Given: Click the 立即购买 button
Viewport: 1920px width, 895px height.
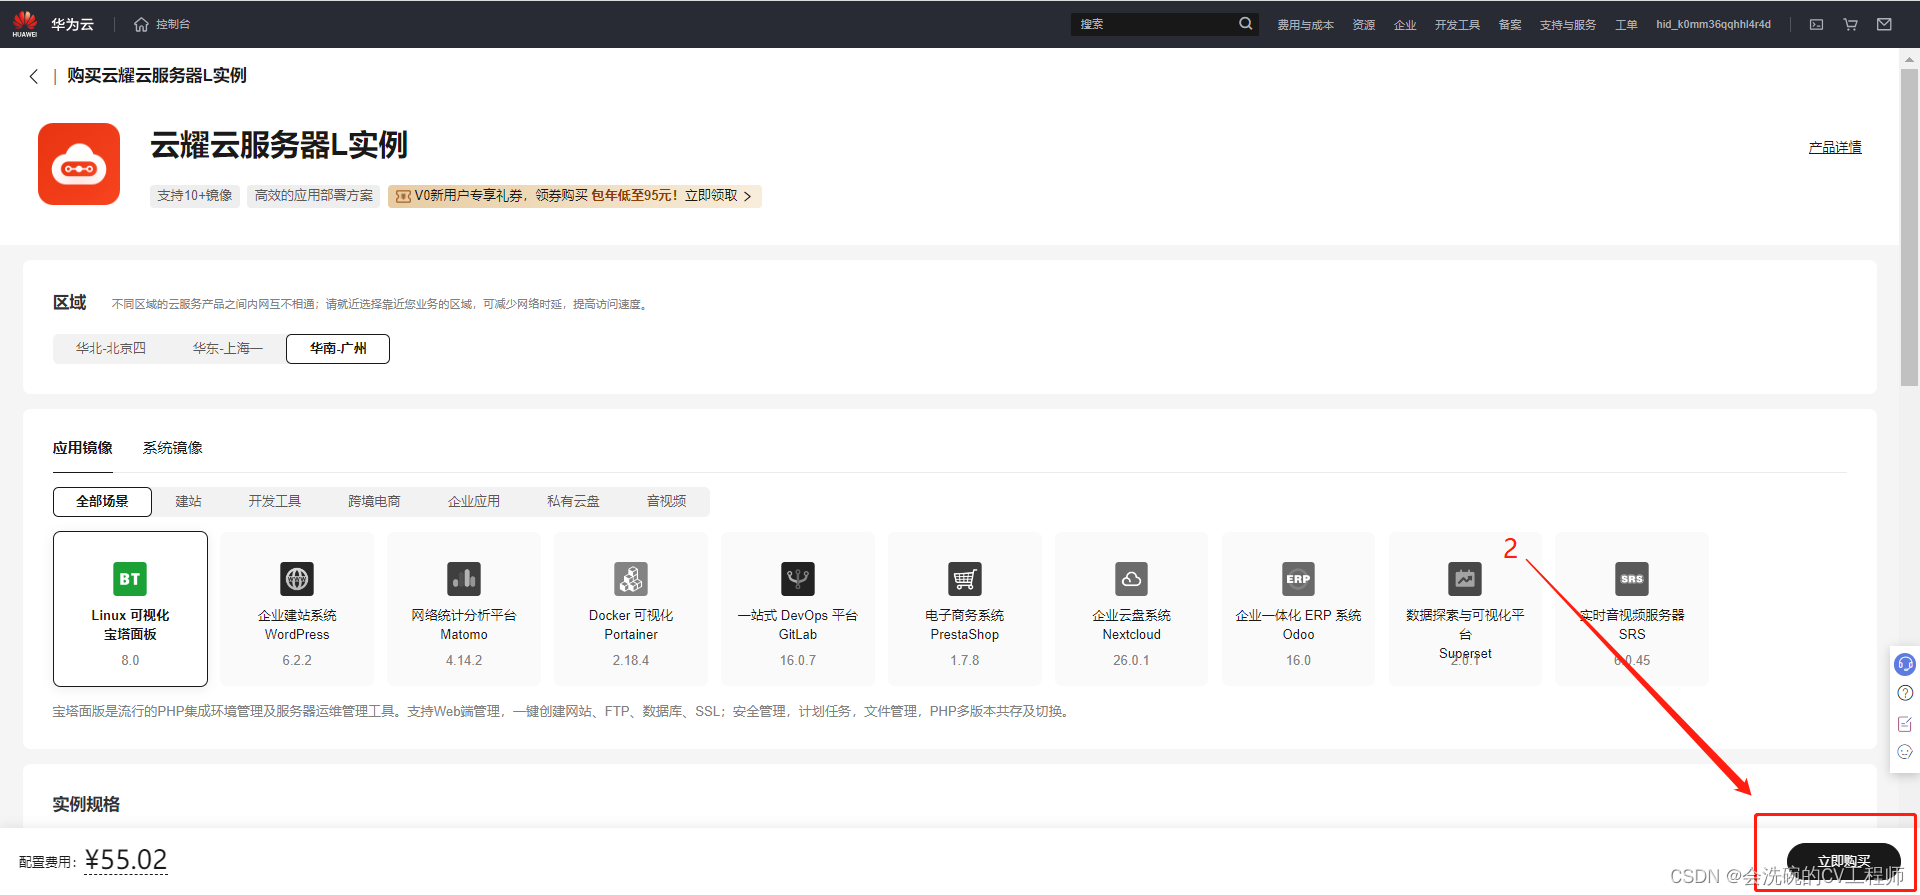Looking at the screenshot, I should pos(1843,861).
